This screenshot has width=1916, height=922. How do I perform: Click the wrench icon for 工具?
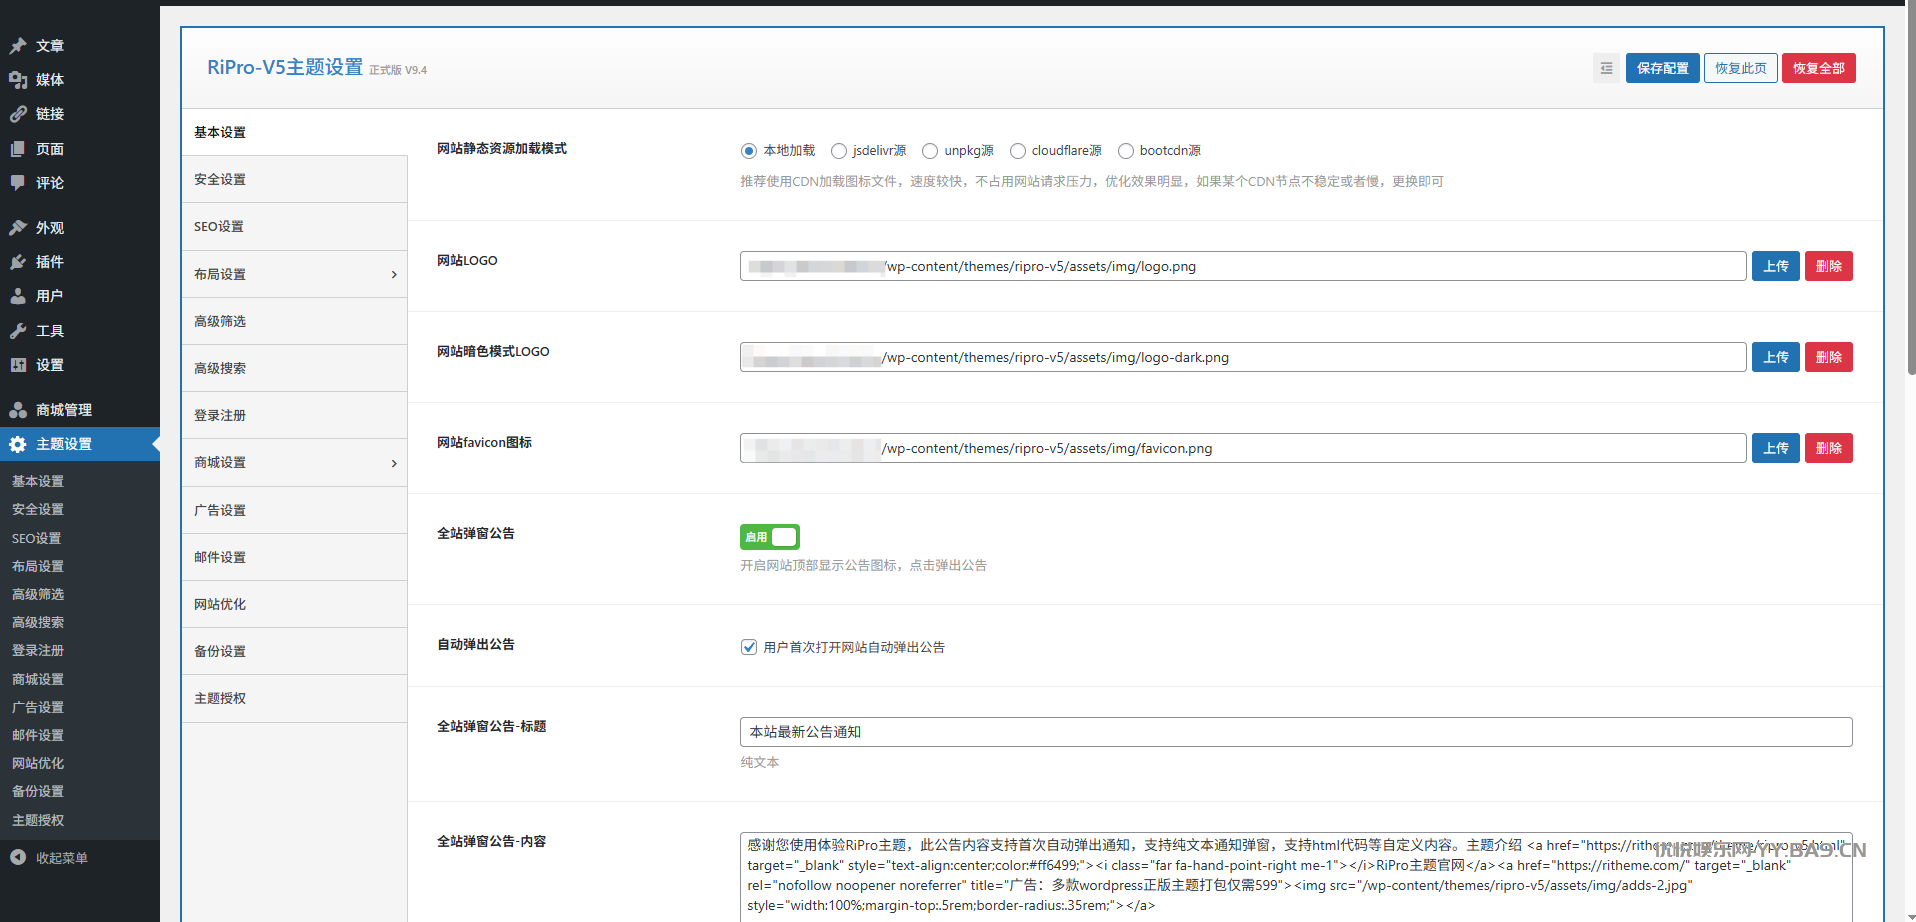coord(18,331)
